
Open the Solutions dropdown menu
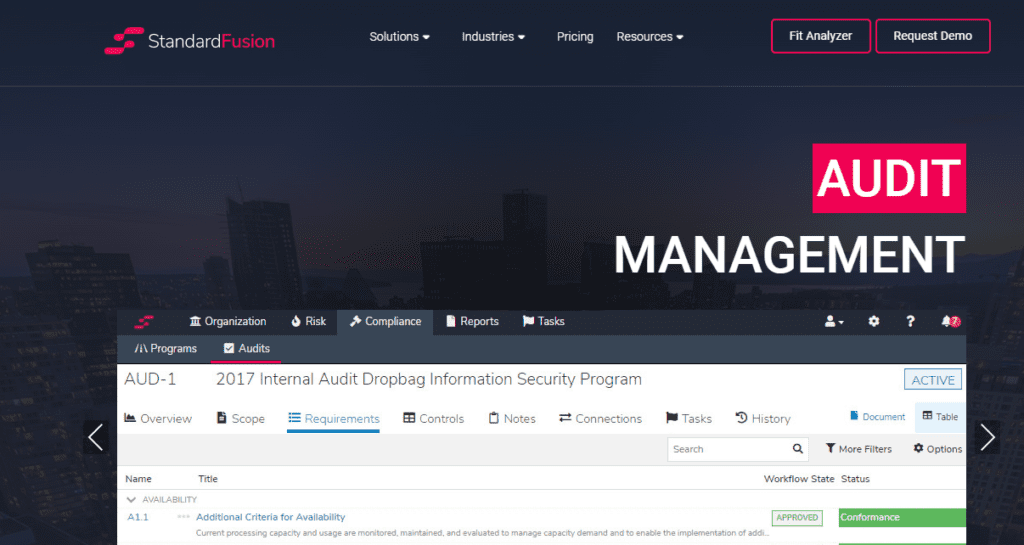point(399,37)
